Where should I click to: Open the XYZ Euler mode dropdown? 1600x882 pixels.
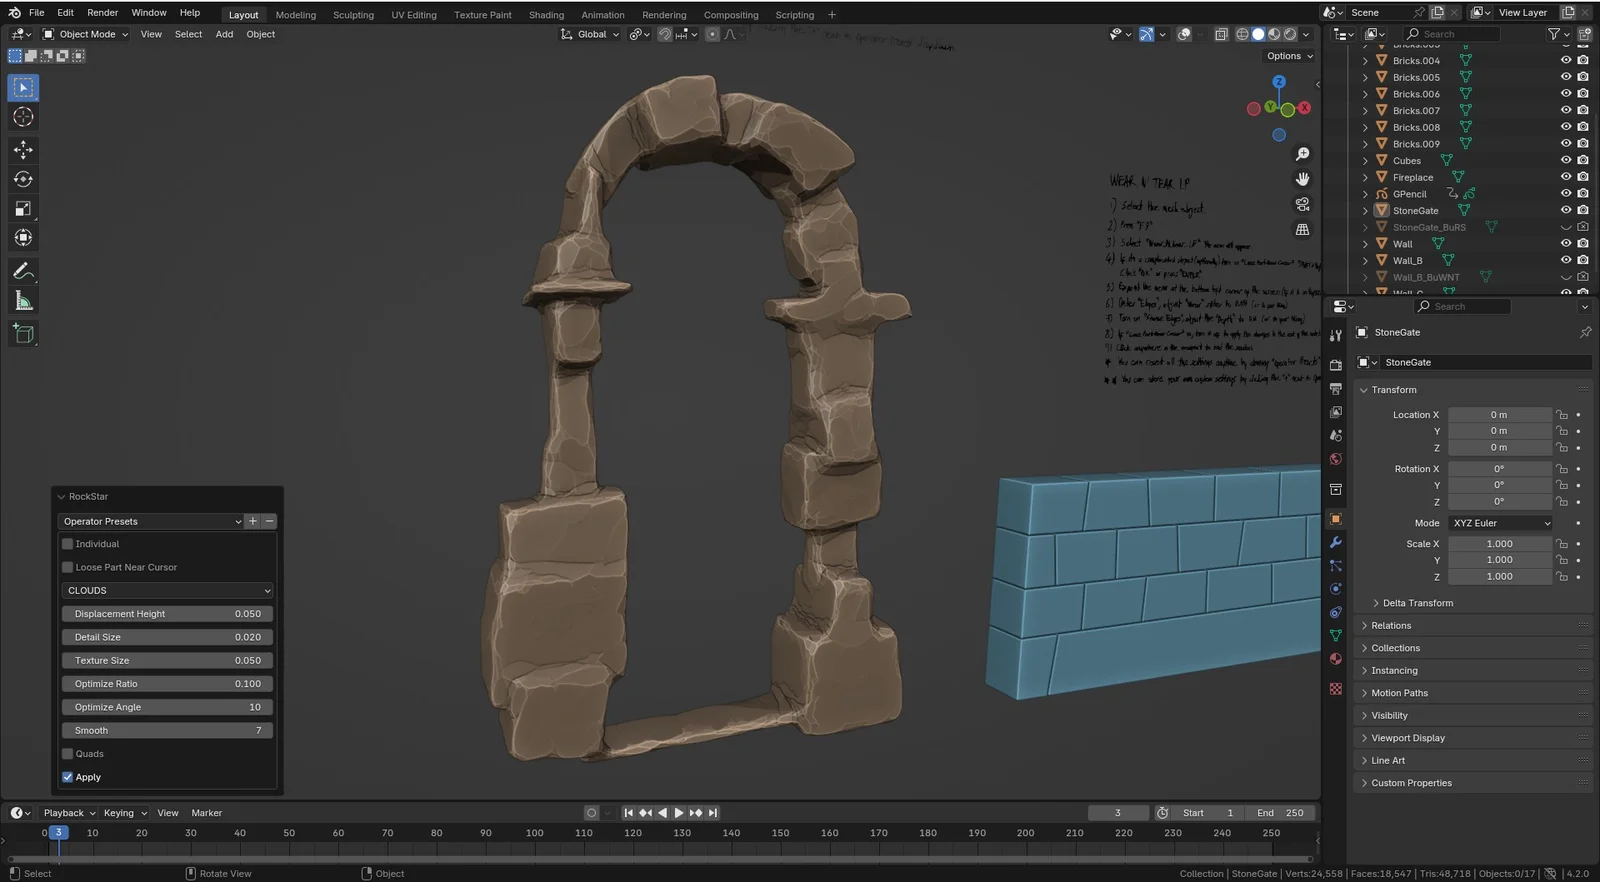(x=1501, y=523)
